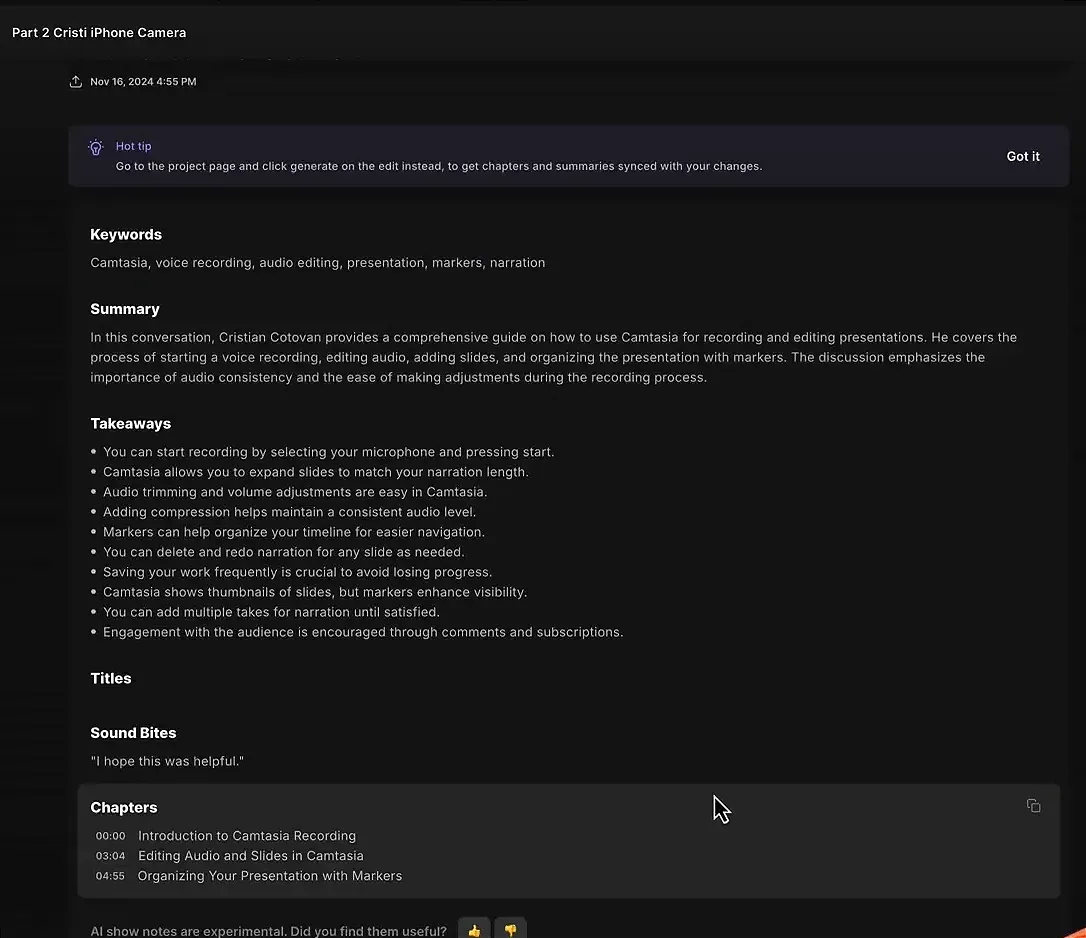Select the Summary section heading
1086x938 pixels.
coord(124,309)
